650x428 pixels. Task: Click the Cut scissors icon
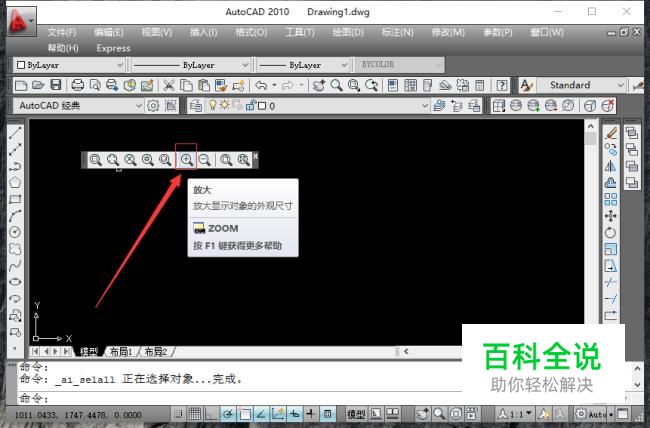(x=168, y=85)
